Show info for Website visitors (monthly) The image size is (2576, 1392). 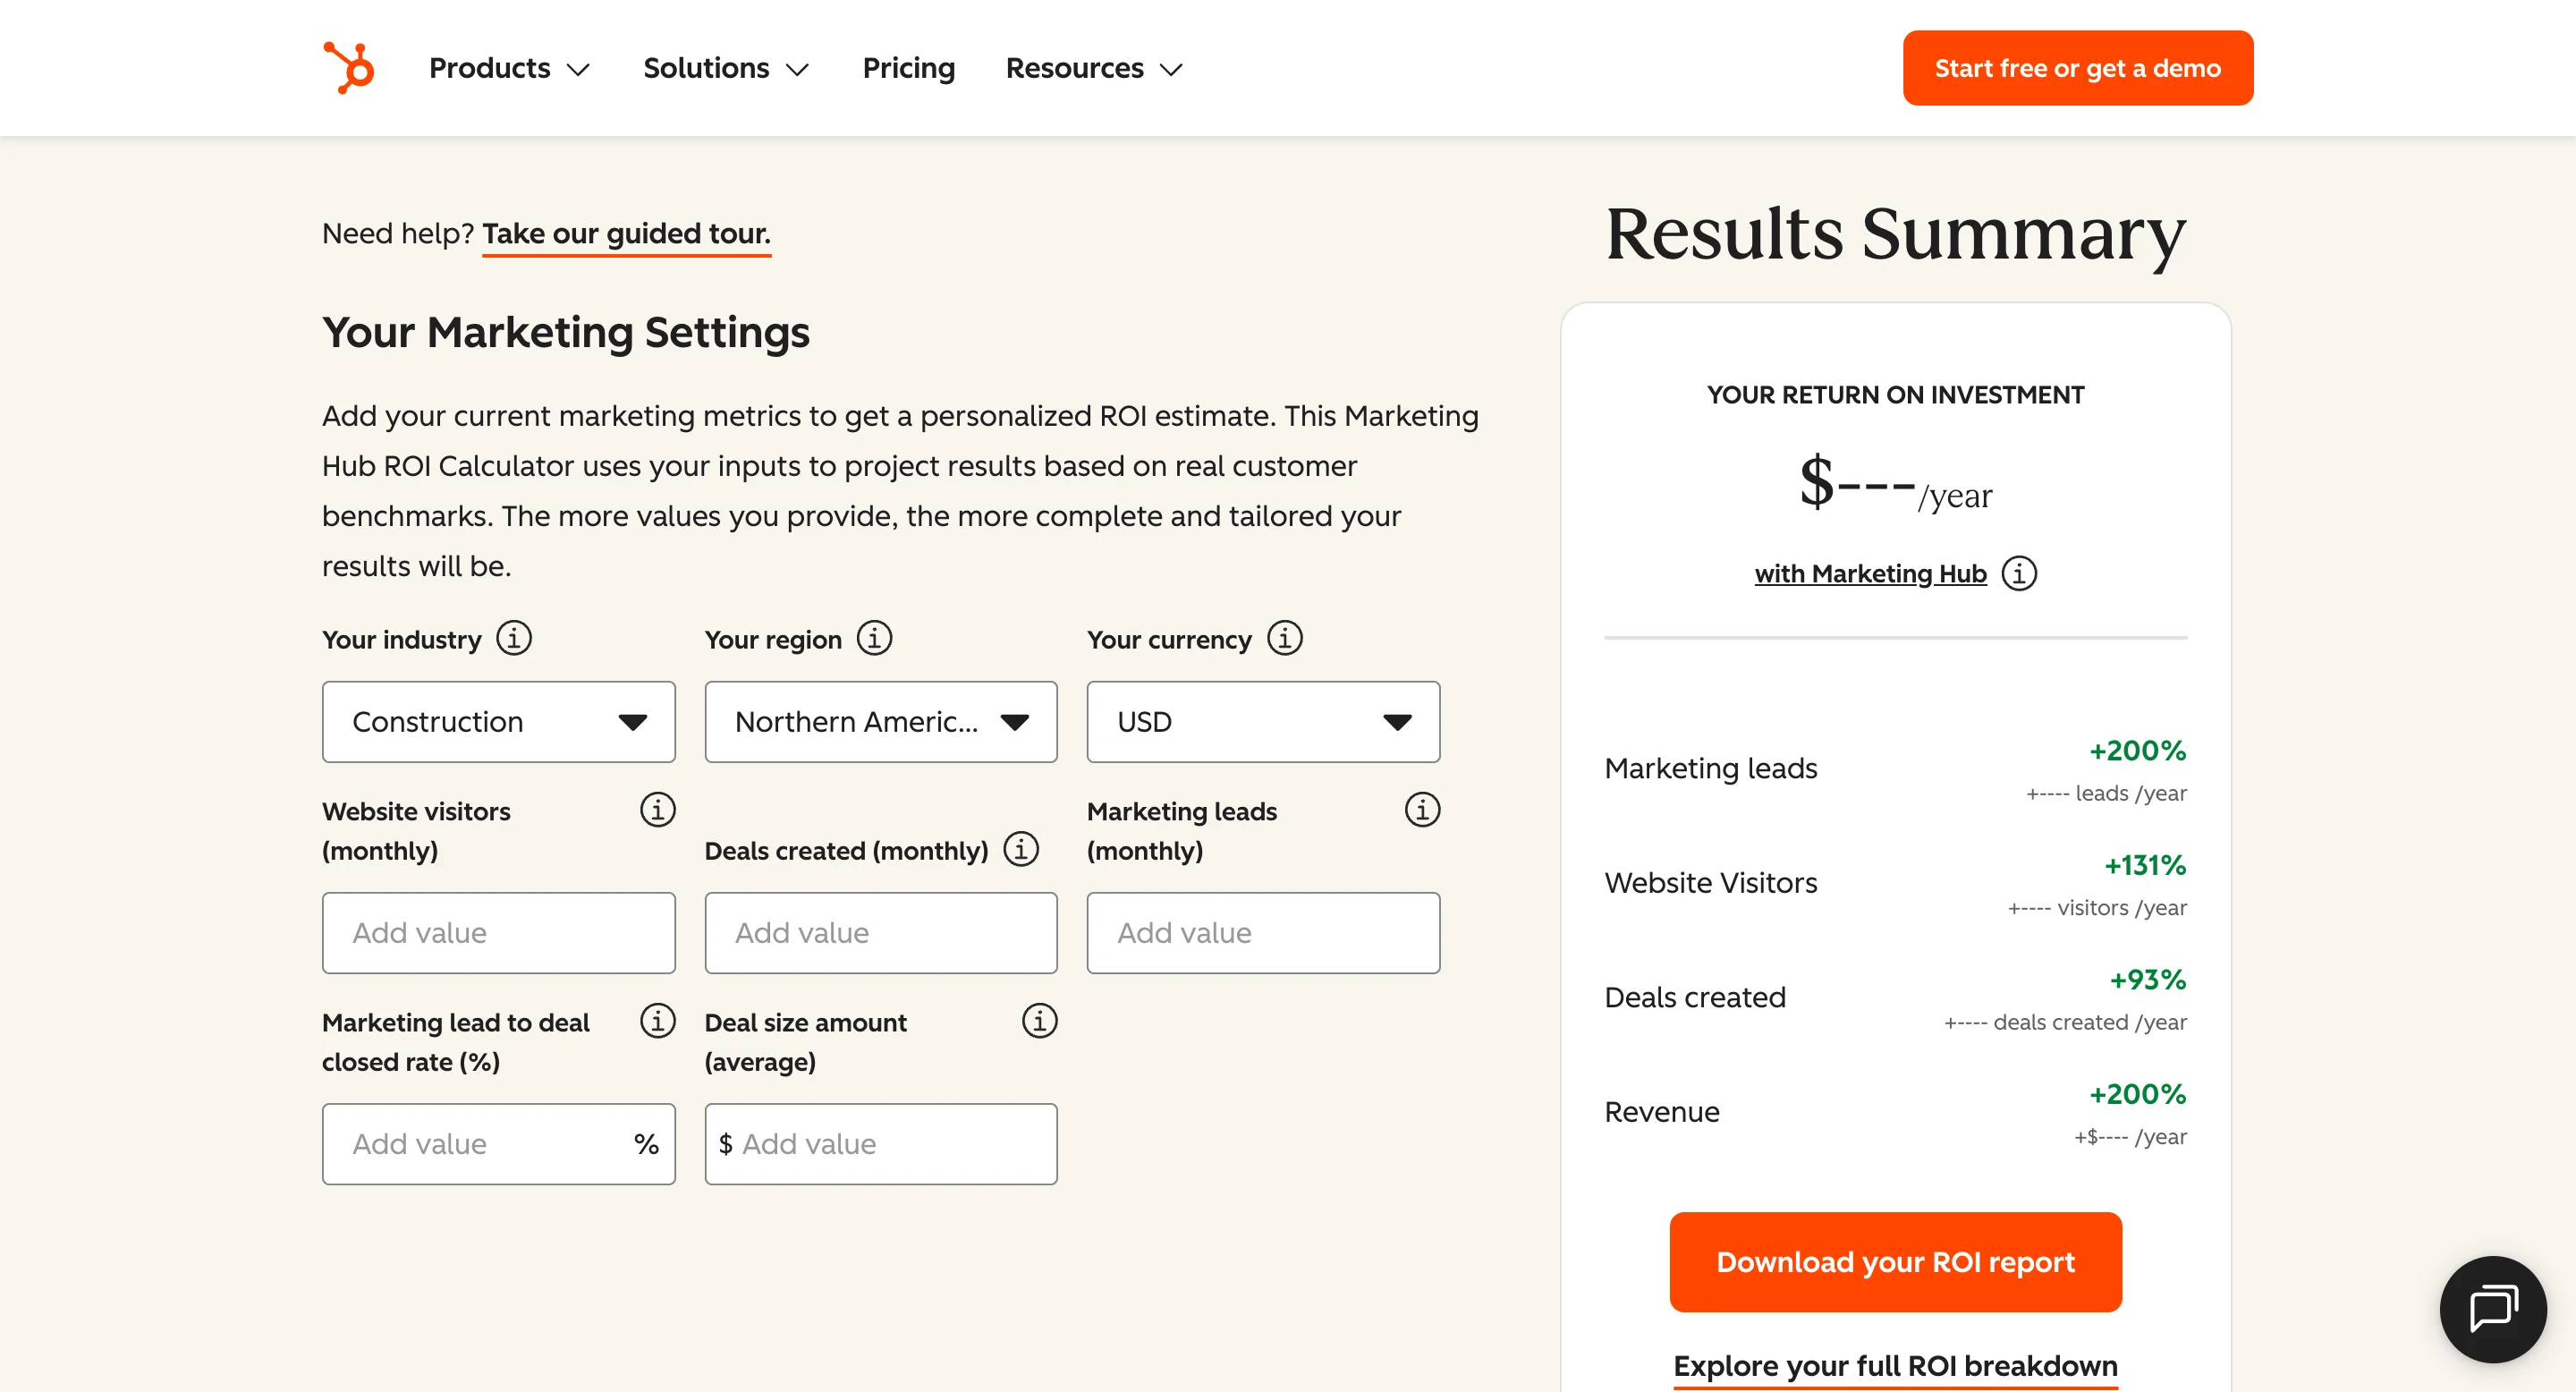(x=657, y=809)
